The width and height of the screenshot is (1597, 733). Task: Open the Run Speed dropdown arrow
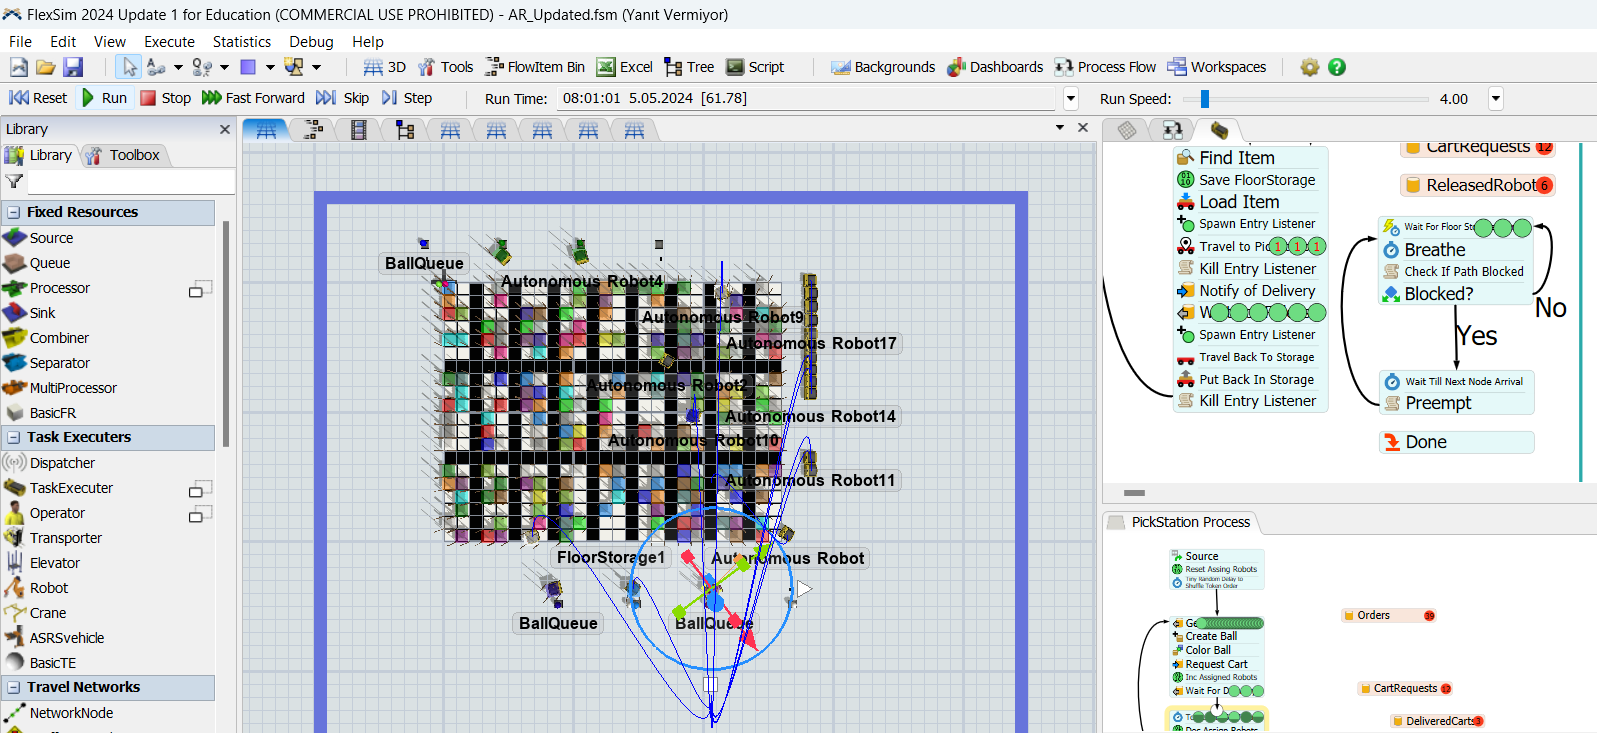tap(1496, 98)
